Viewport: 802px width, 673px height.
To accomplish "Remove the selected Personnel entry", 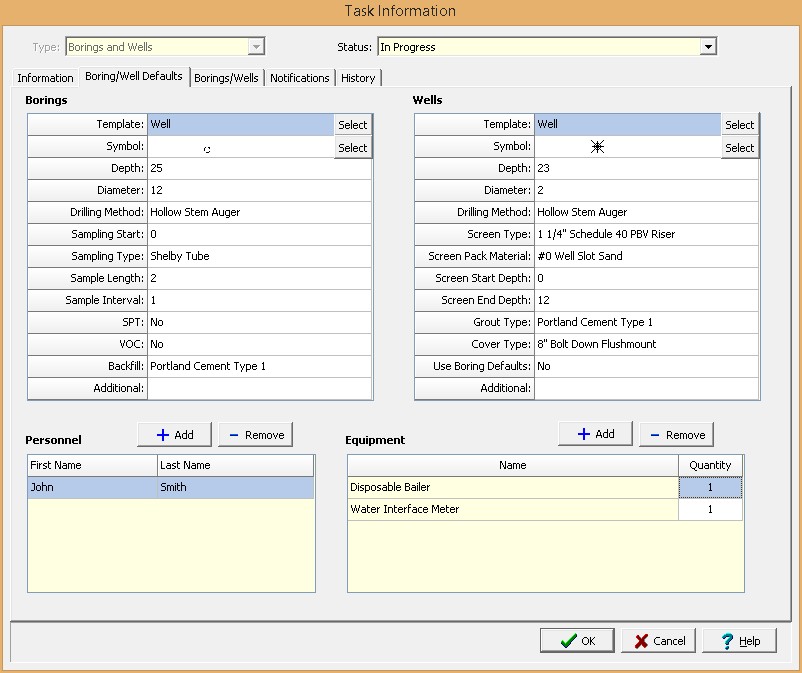I will click(x=255, y=434).
